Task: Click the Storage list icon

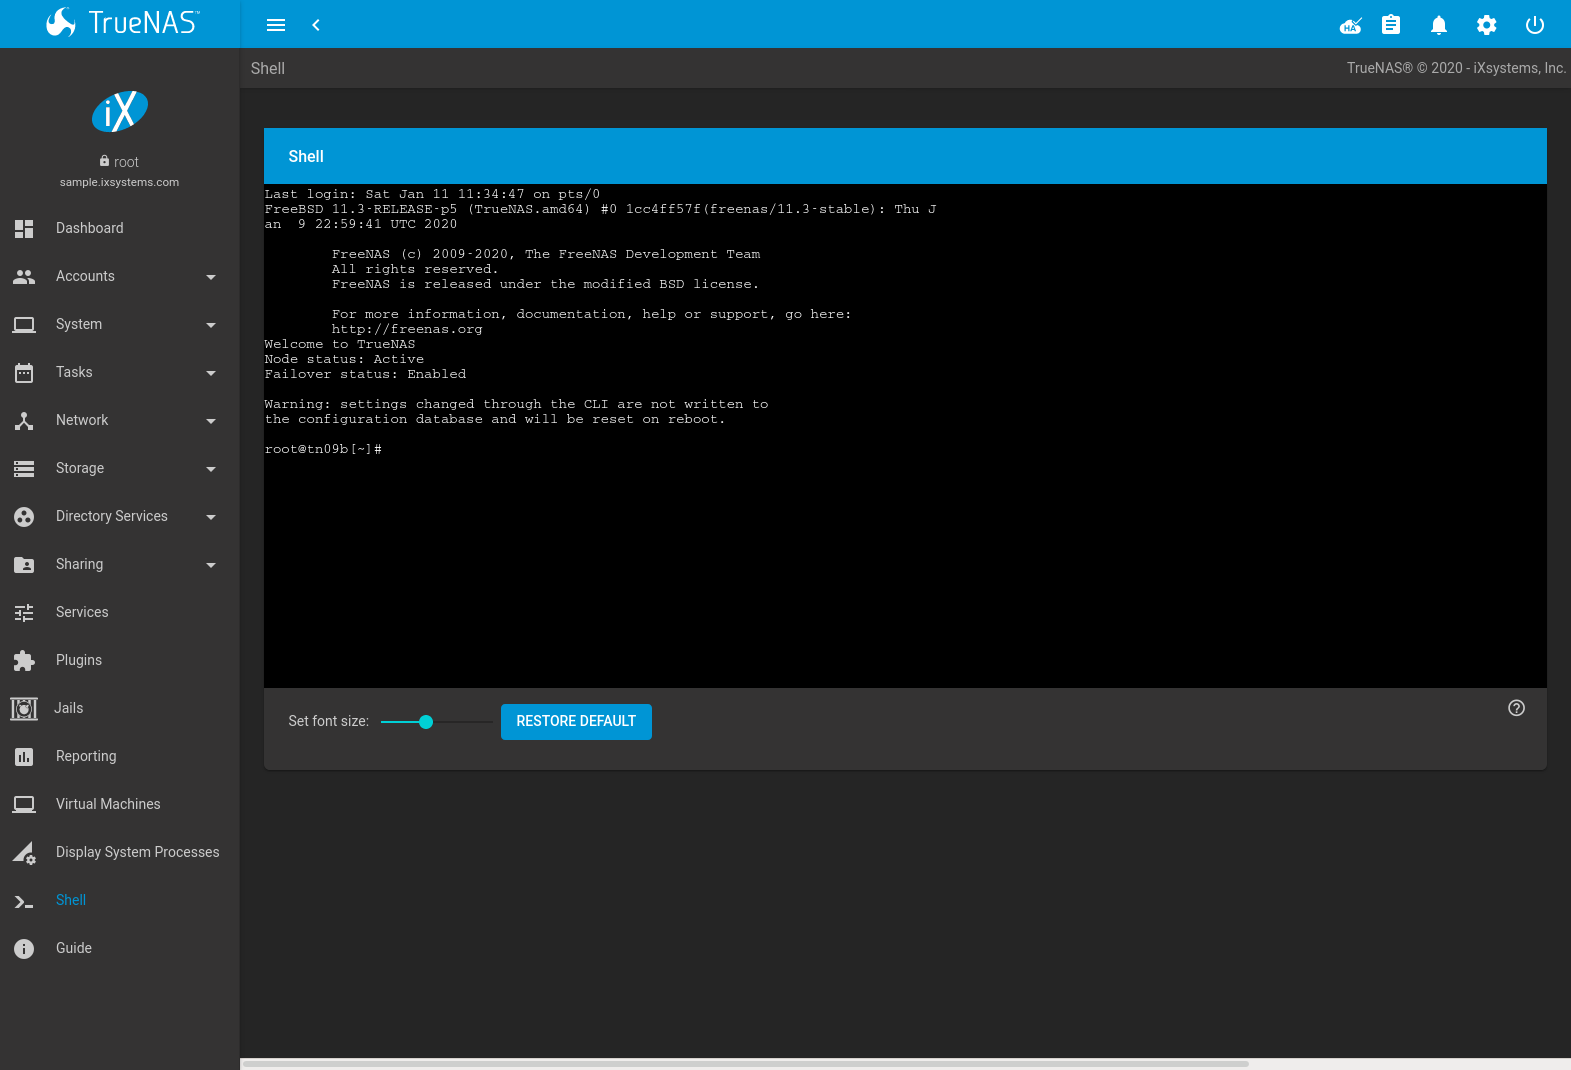Action: (x=24, y=468)
